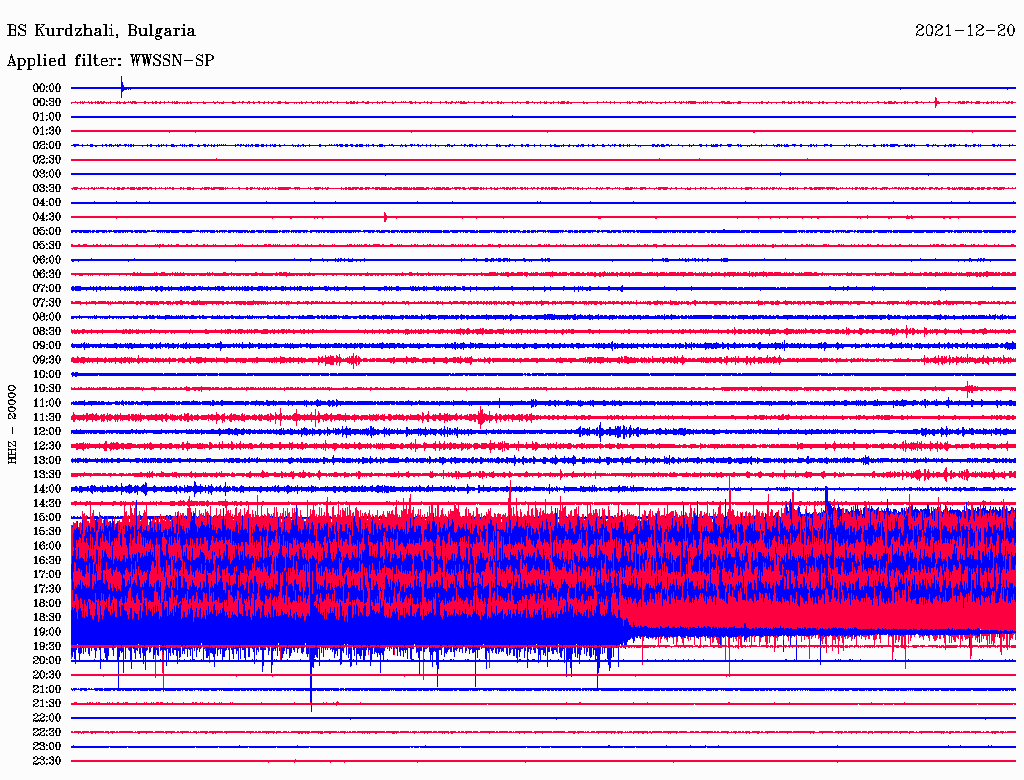Select the 19:30 time label
The image size is (1024, 780).
click(47, 647)
